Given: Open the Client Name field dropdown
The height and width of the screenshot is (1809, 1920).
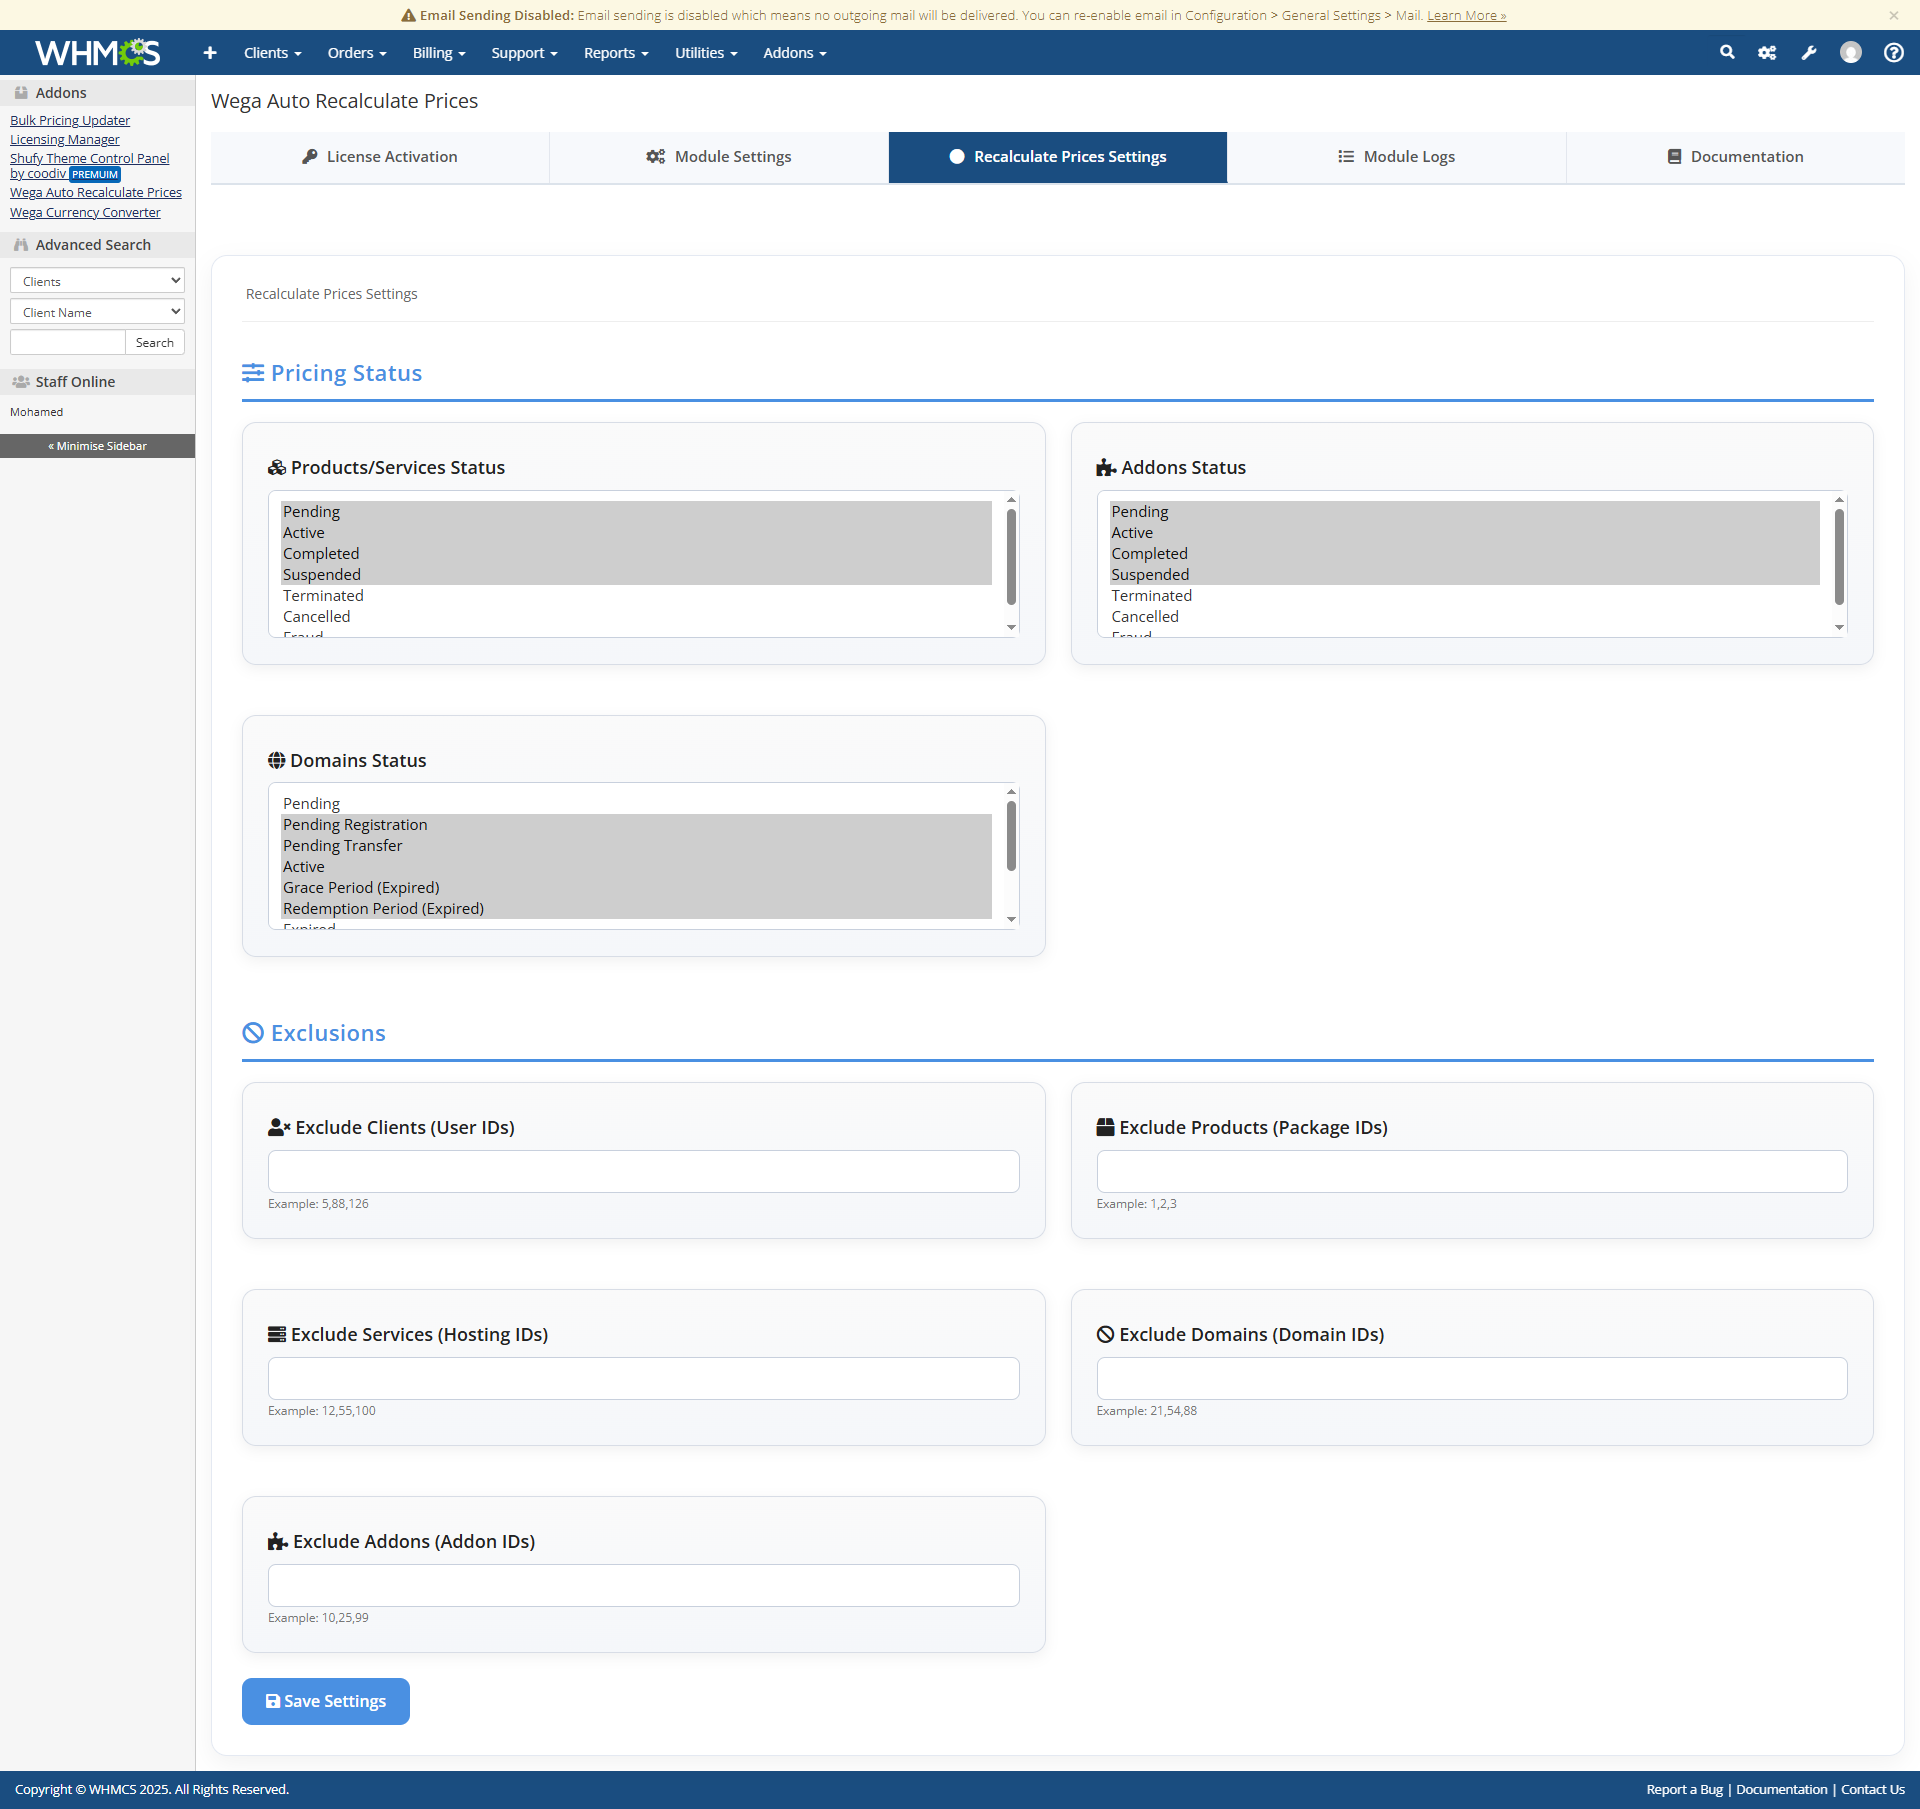Looking at the screenshot, I should point(97,312).
